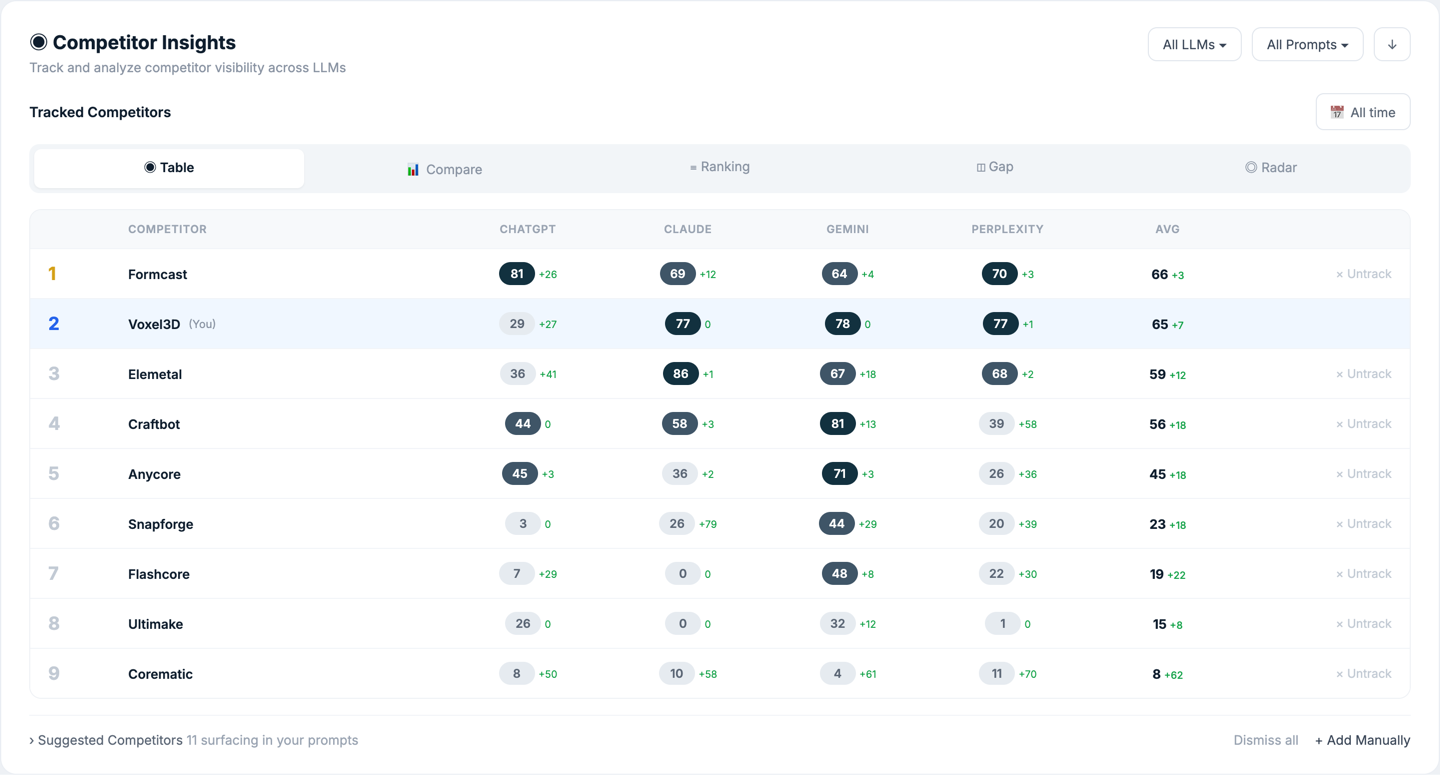Click Elemetal's Perplexity score 68
The width and height of the screenshot is (1440, 776).
point(1000,374)
